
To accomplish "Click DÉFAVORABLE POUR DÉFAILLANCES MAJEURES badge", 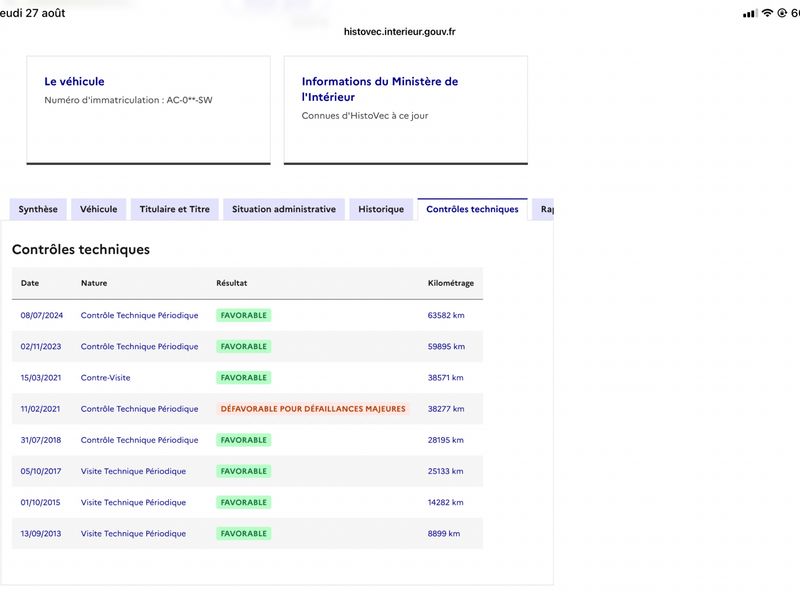I will pyautogui.click(x=313, y=409).
